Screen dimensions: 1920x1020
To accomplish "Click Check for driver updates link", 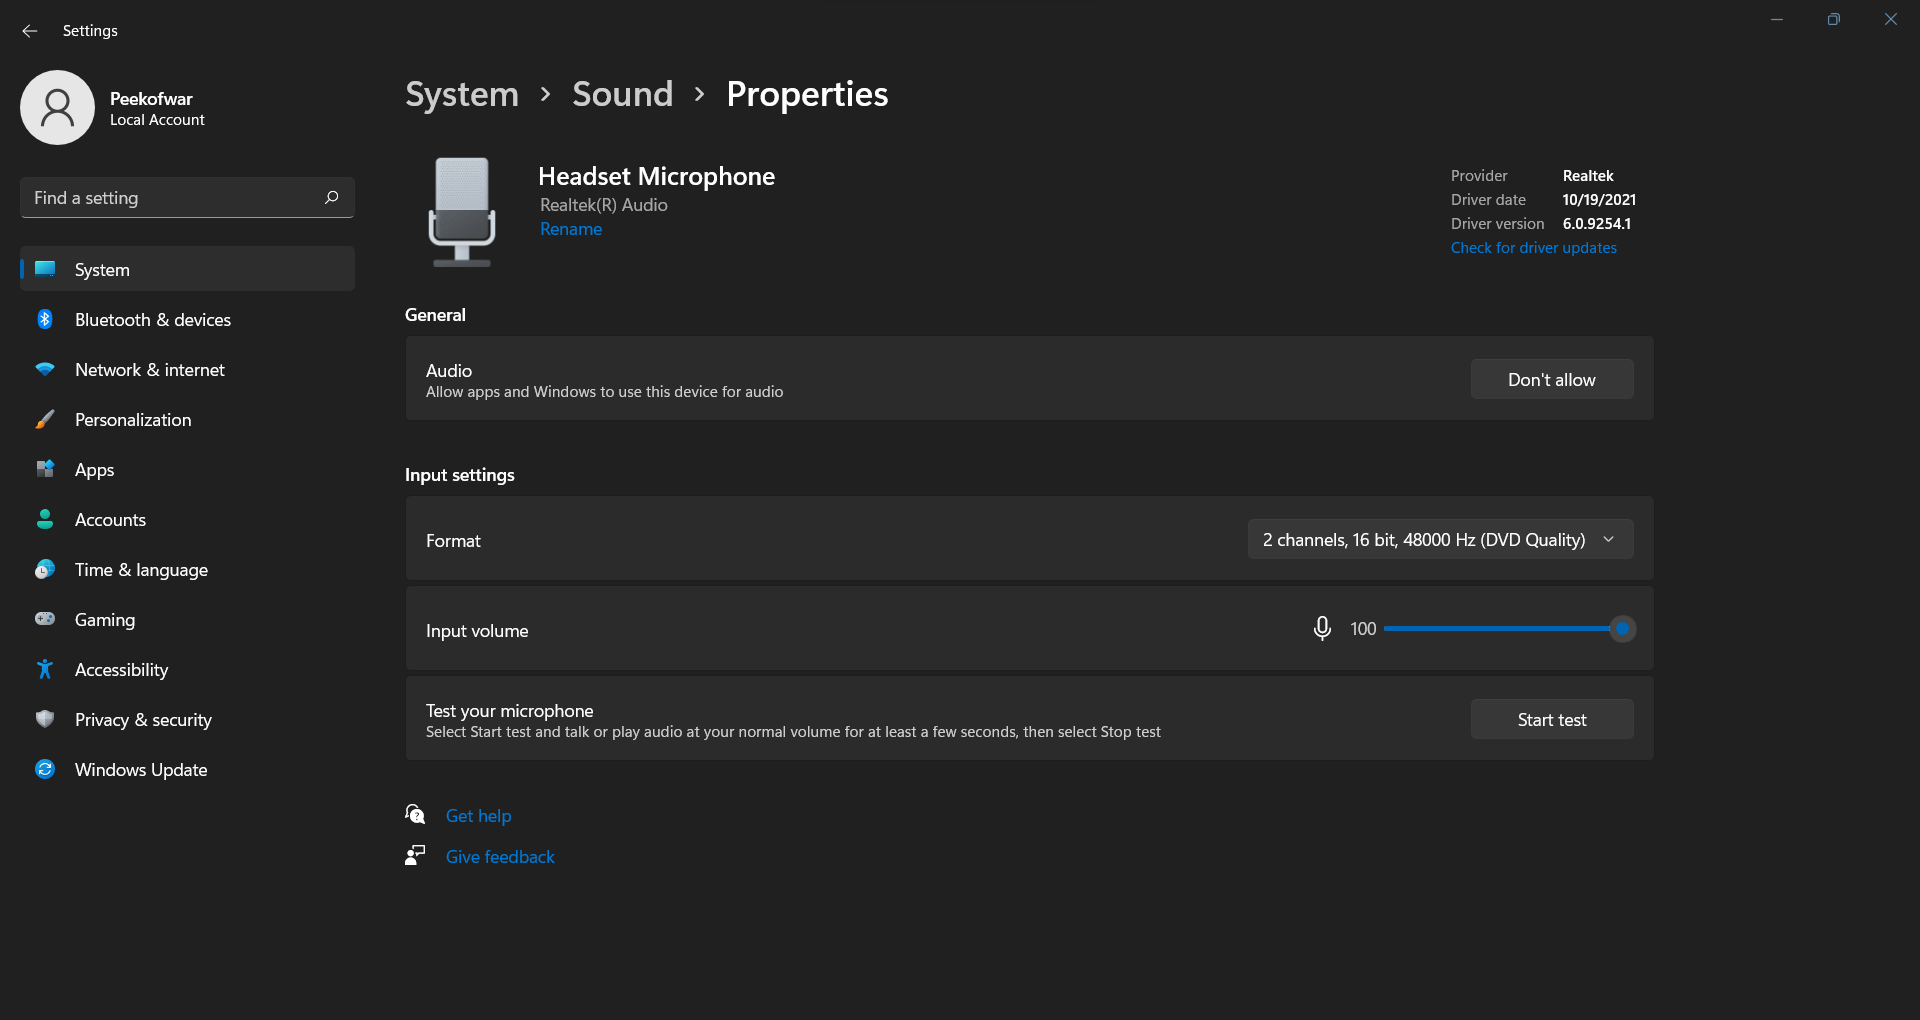I will tap(1533, 248).
